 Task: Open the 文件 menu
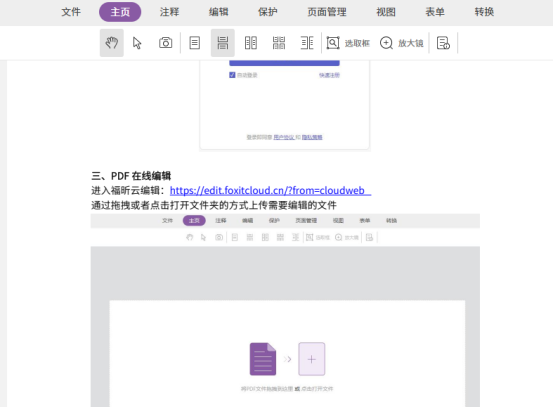71,12
